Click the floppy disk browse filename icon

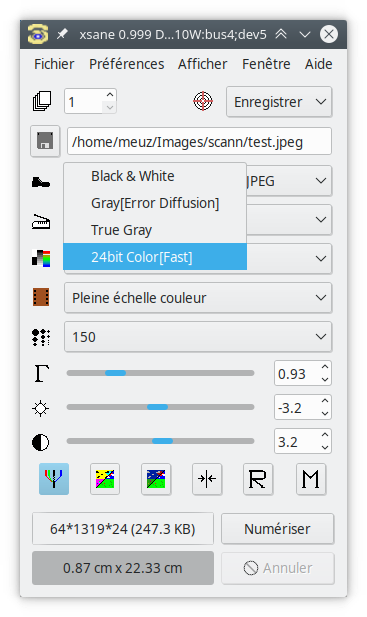[x=45, y=141]
